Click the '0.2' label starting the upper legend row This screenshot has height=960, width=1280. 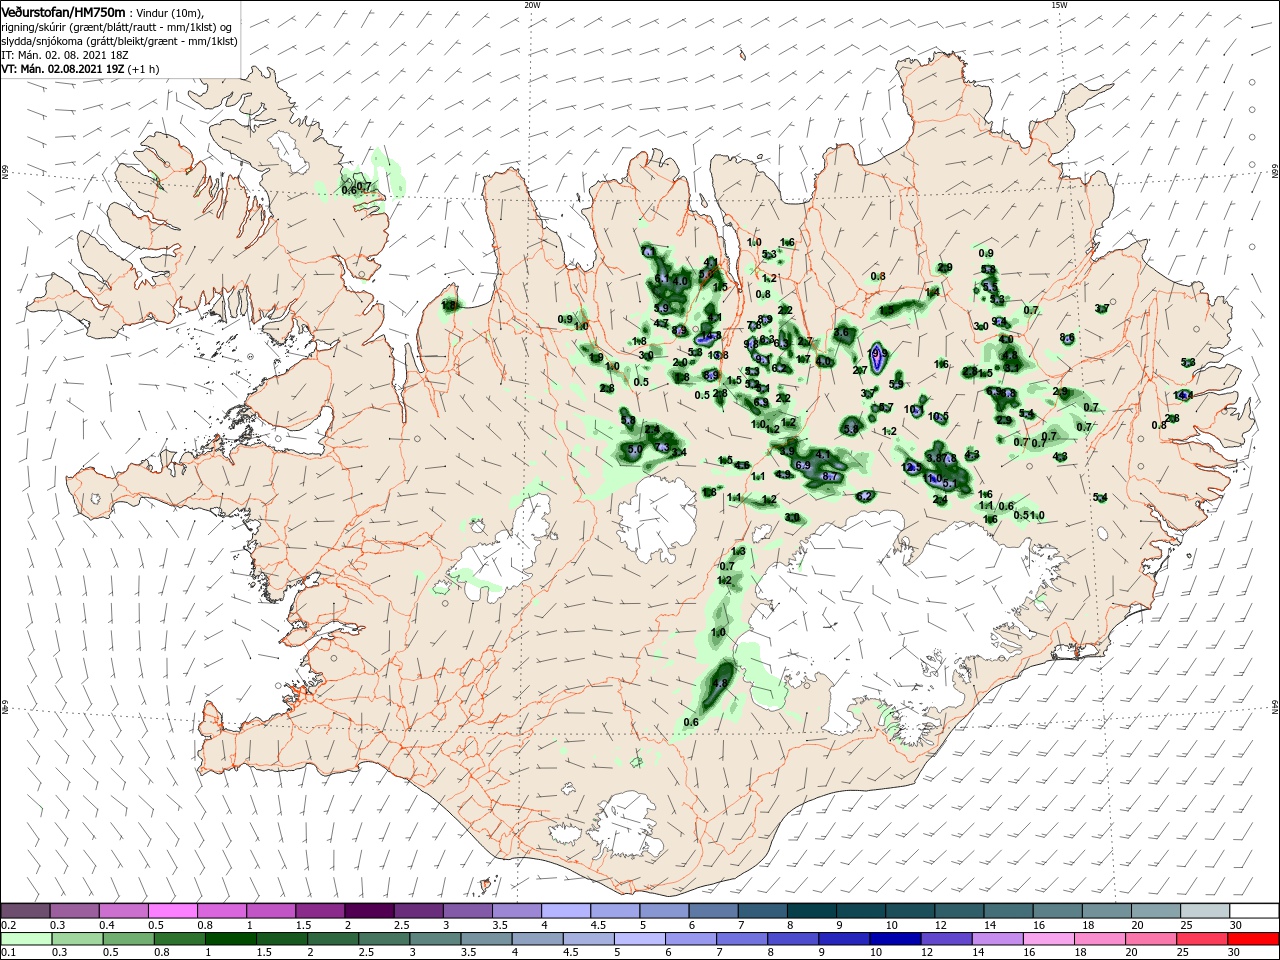pos(8,925)
